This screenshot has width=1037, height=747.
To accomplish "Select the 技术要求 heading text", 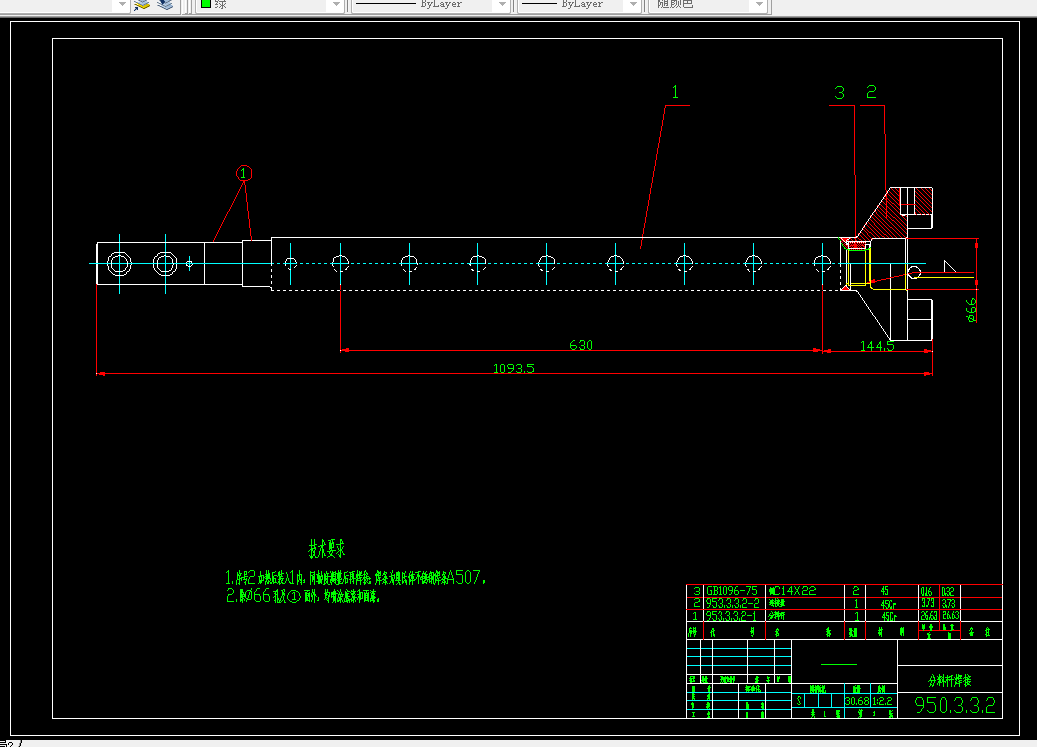I will pyautogui.click(x=327, y=549).
